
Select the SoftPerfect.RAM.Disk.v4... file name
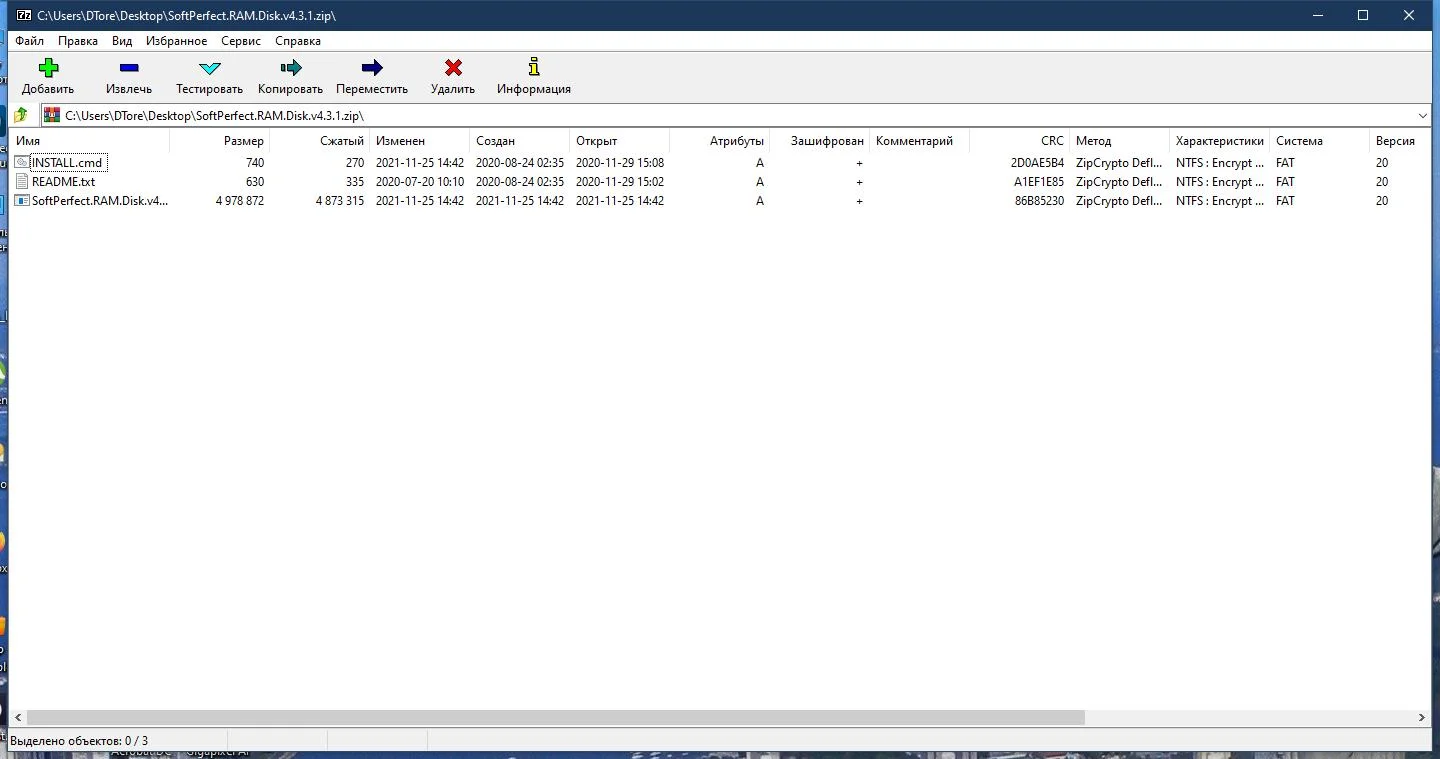coord(100,201)
